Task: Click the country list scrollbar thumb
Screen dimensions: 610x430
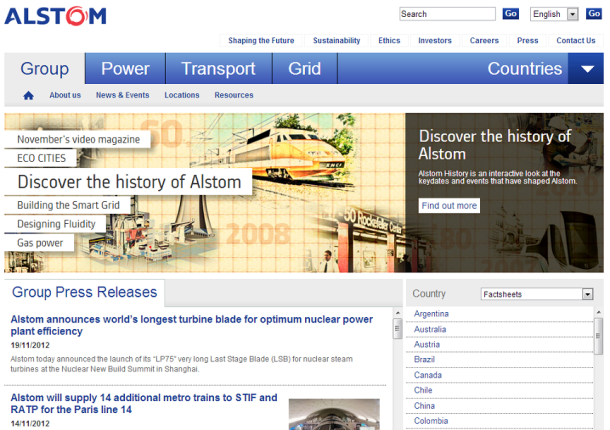Action: tap(599, 335)
